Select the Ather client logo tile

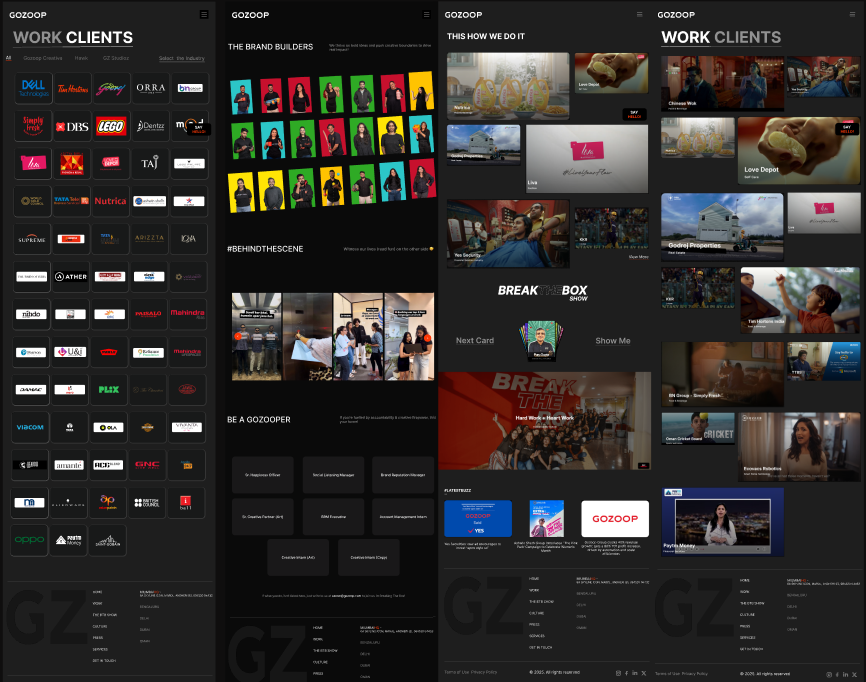[x=71, y=276]
